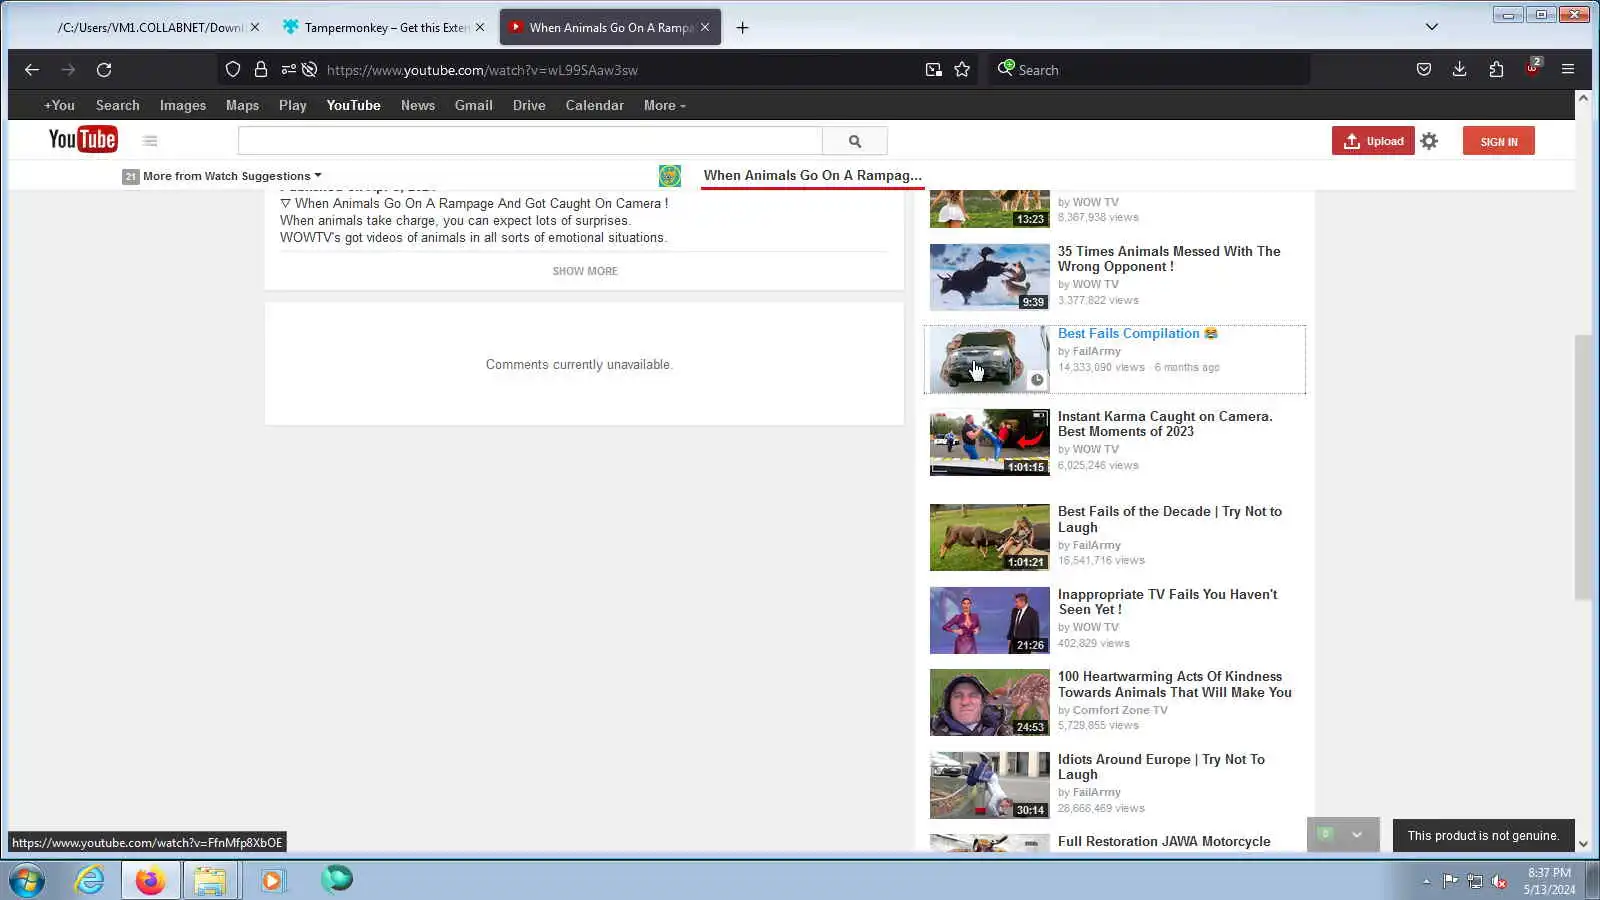The image size is (1600, 900).
Task: Open the YouTube guide menu icon
Action: (150, 141)
